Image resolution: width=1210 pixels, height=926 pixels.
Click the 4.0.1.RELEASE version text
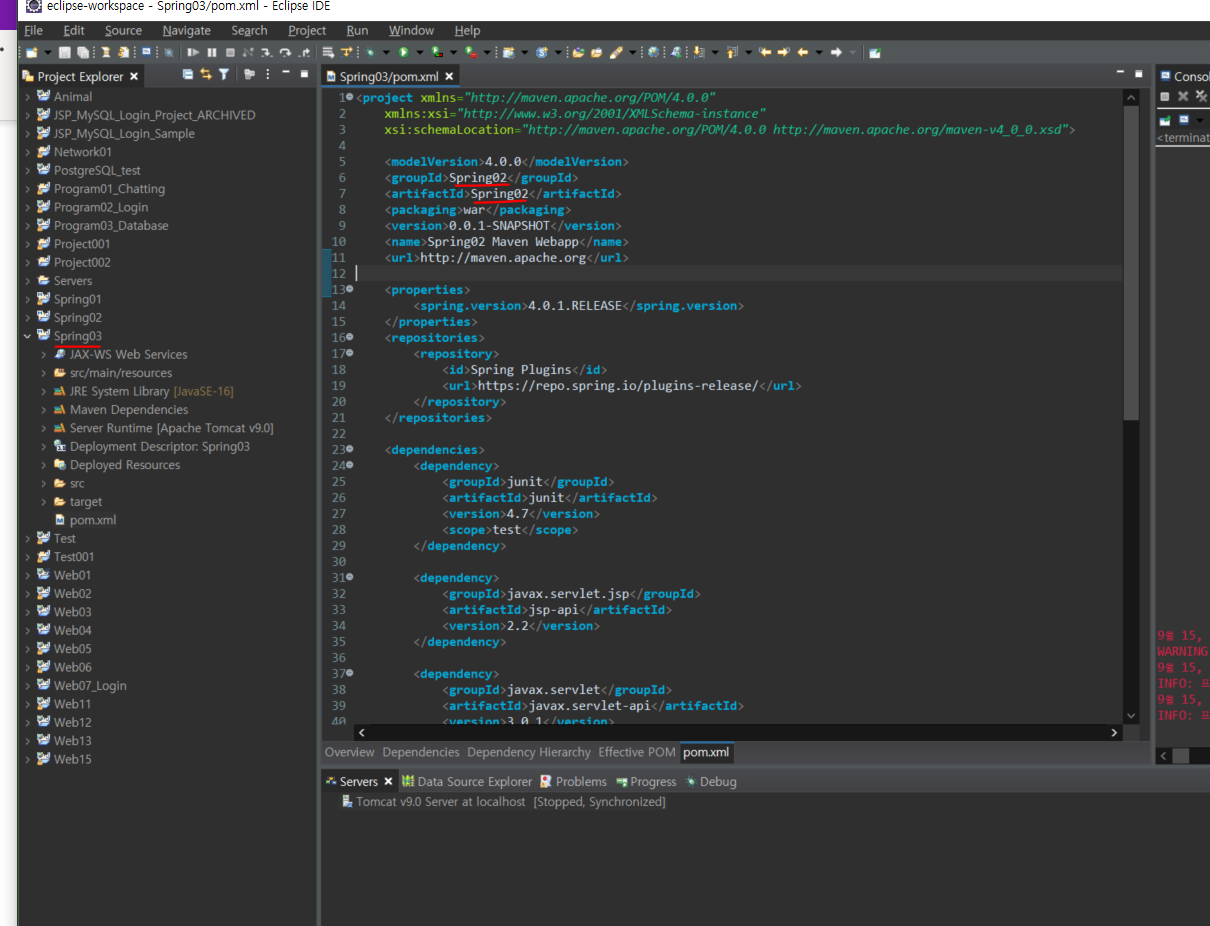(x=574, y=305)
